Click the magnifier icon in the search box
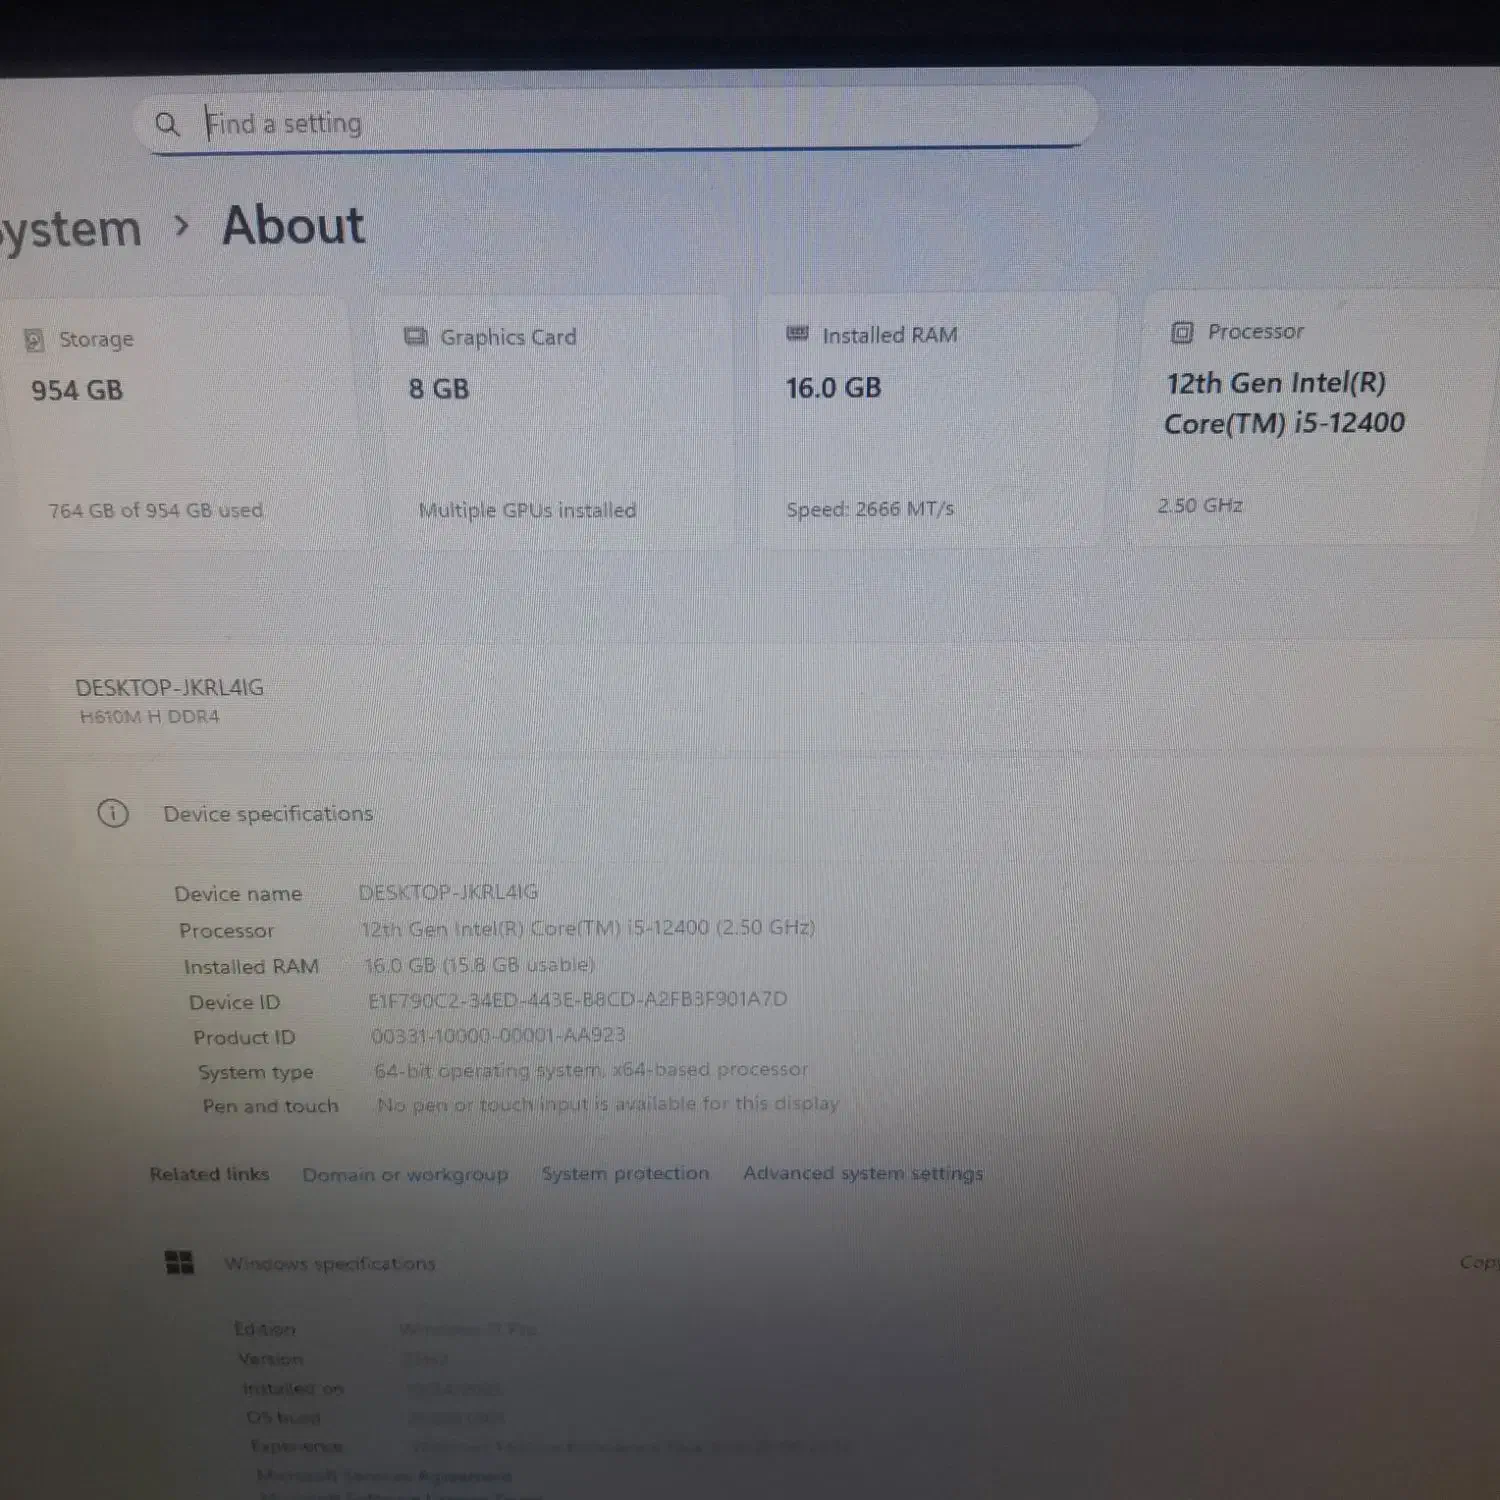The width and height of the screenshot is (1500, 1500). pyautogui.click(x=167, y=124)
